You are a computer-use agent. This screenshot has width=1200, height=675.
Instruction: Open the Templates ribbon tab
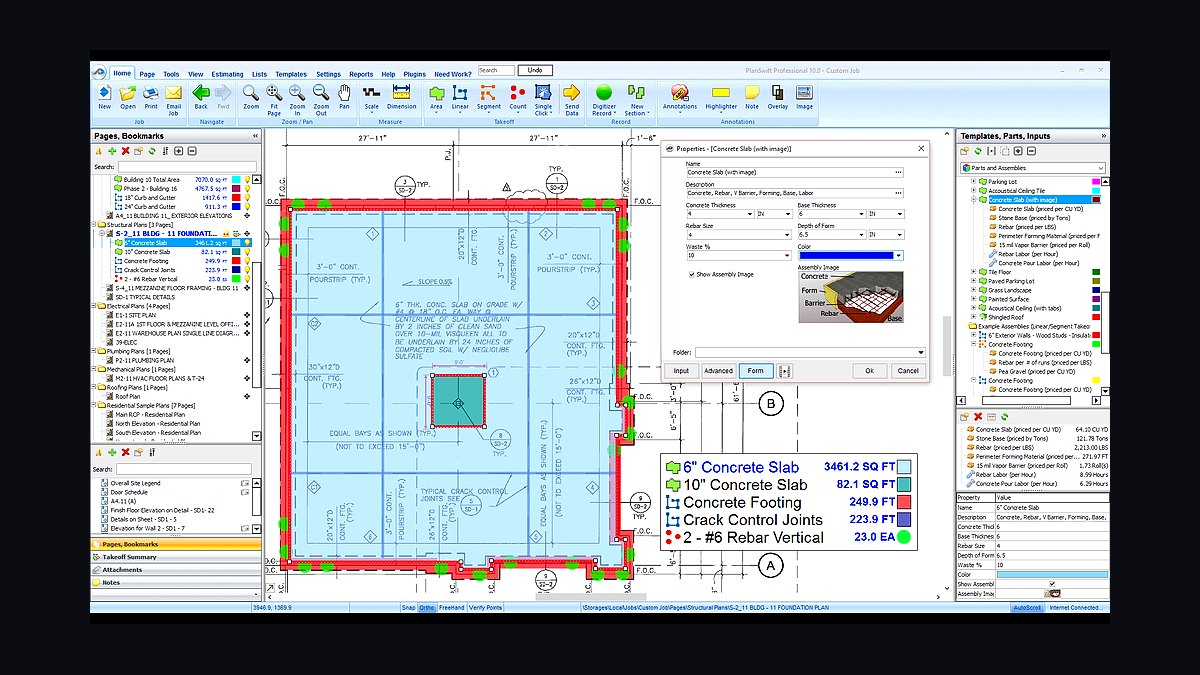tap(291, 74)
